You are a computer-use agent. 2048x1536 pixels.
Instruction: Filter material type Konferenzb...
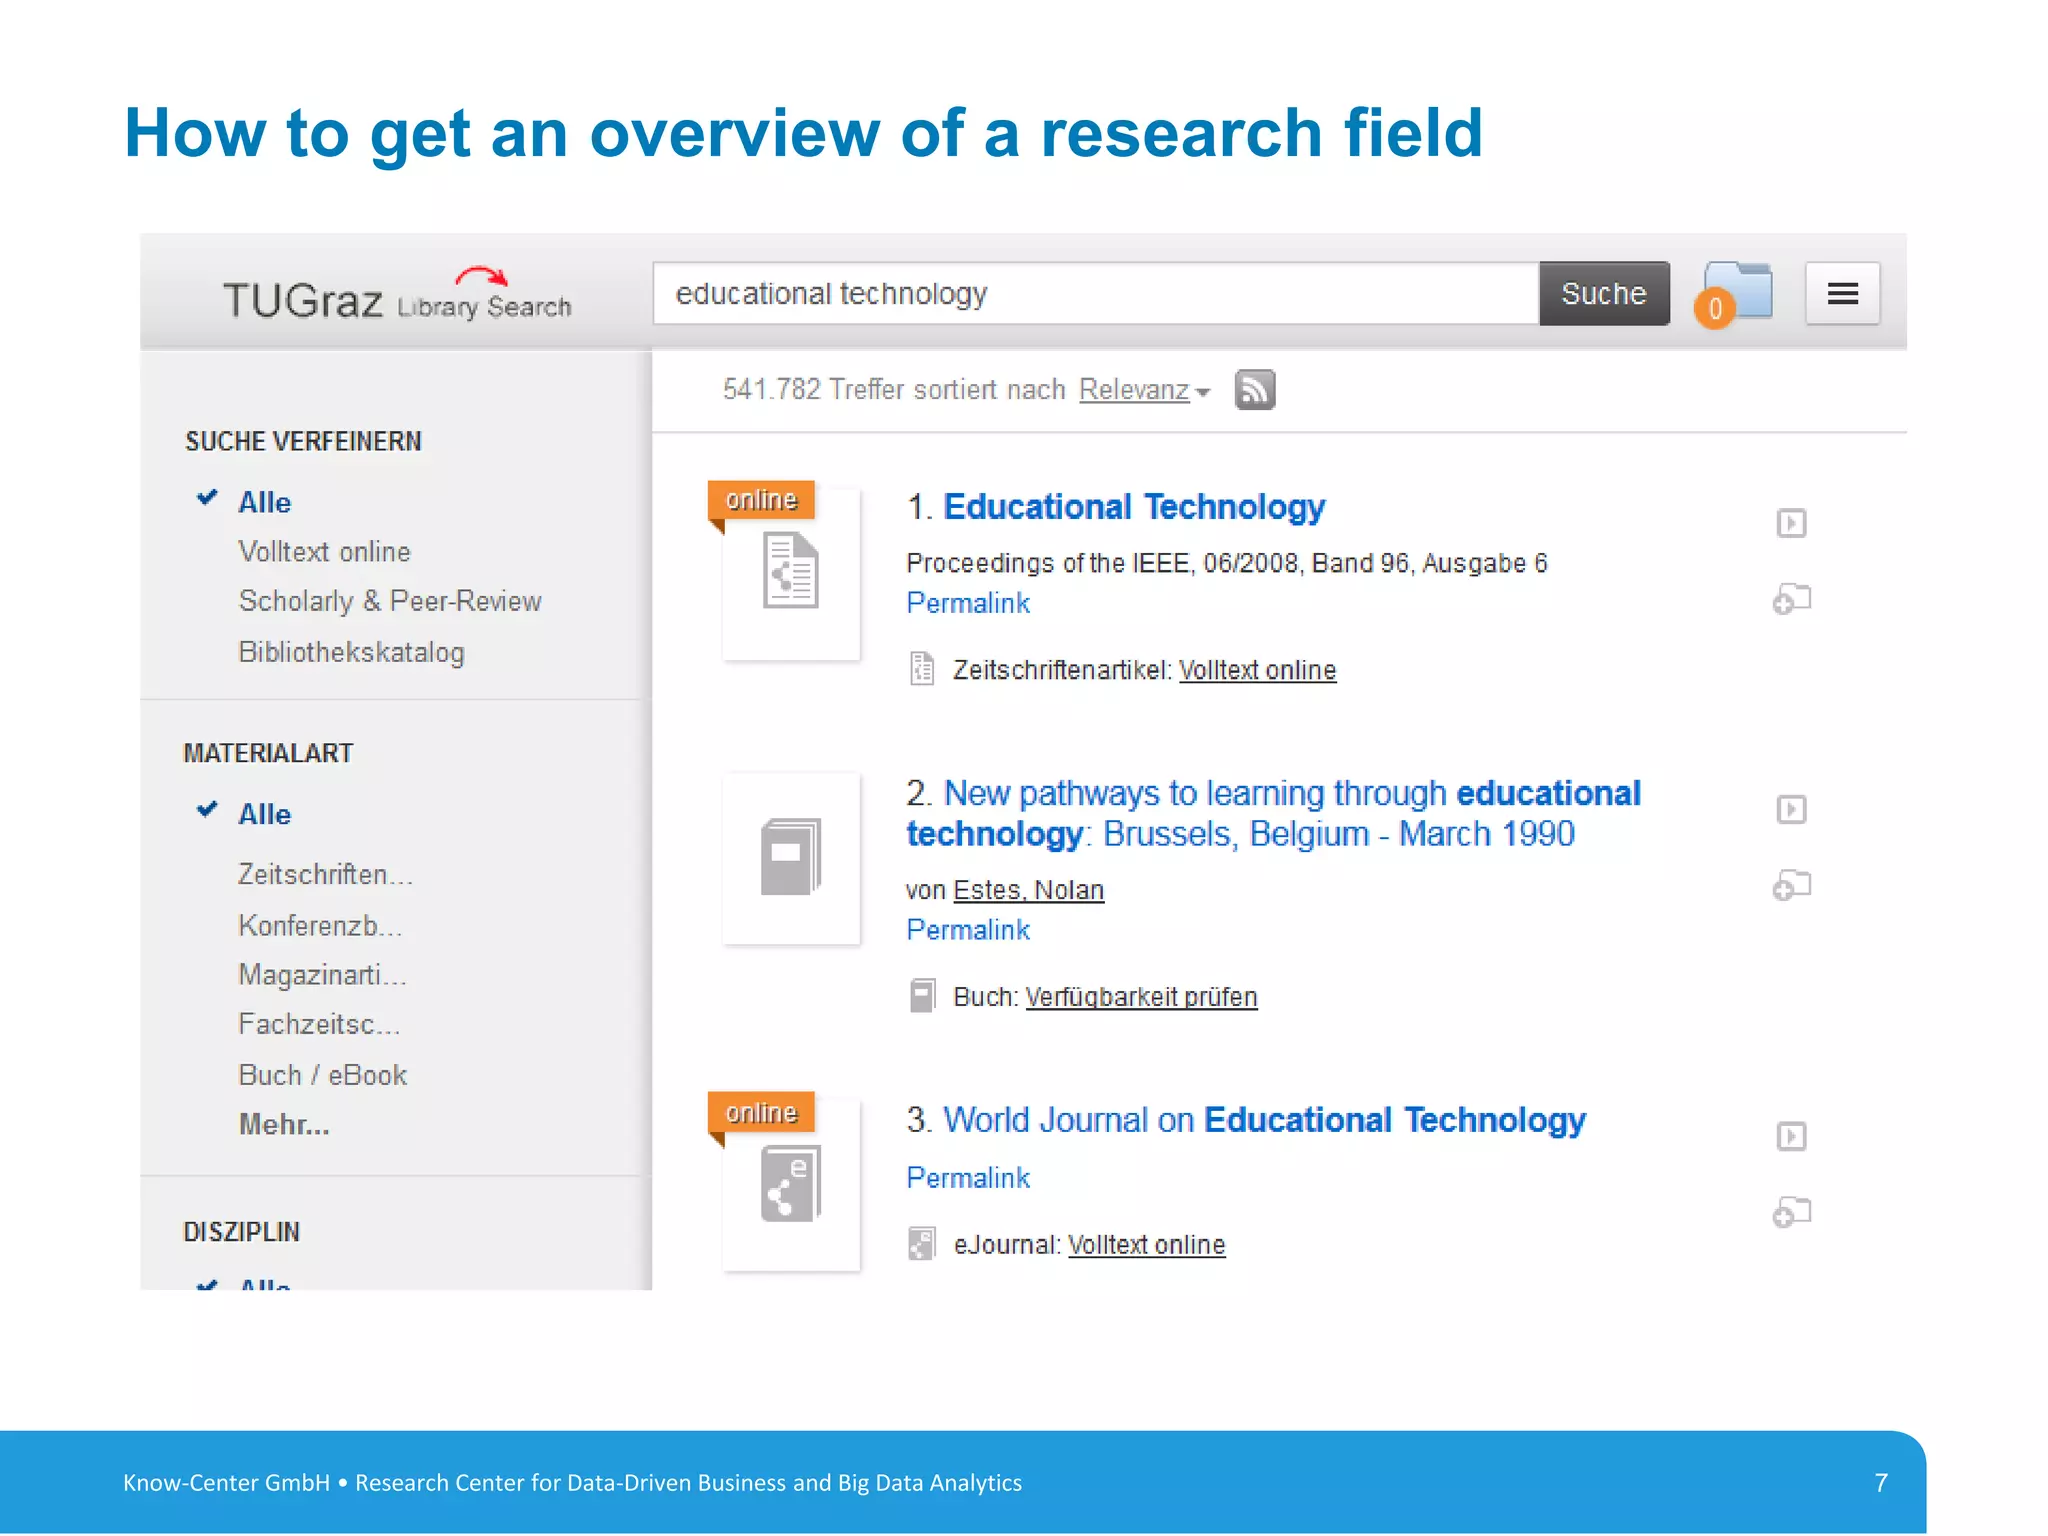click(x=320, y=925)
